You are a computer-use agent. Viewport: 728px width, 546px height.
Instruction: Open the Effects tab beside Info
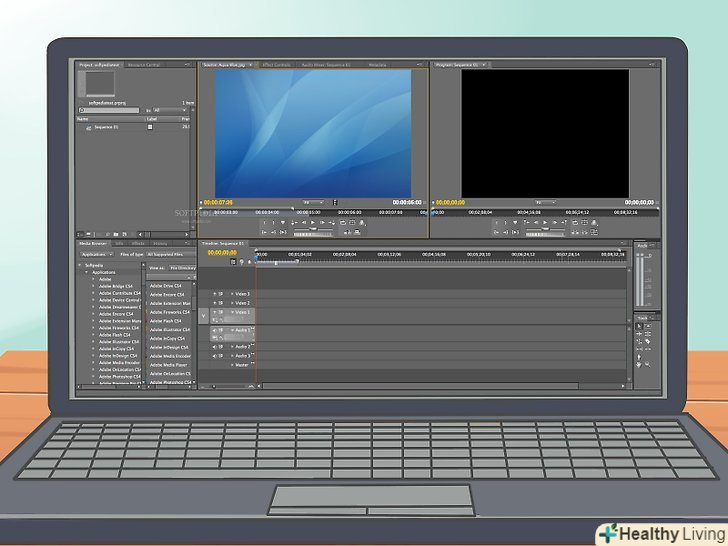tap(137, 243)
